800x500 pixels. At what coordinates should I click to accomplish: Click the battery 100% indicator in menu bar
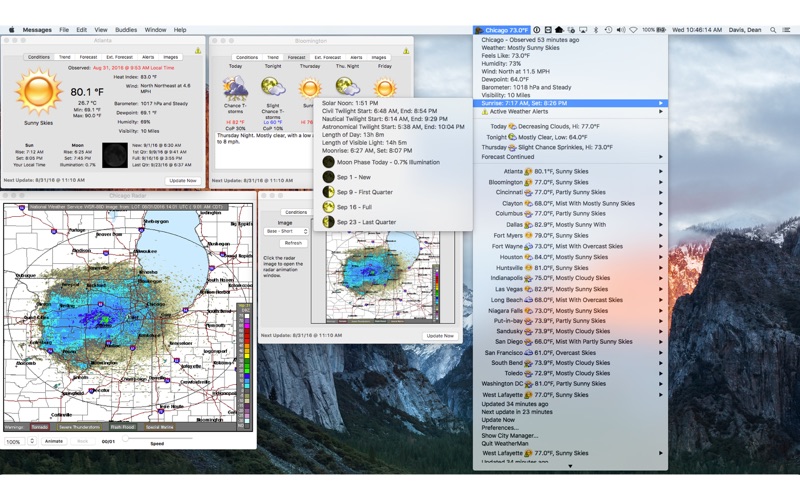(x=654, y=30)
